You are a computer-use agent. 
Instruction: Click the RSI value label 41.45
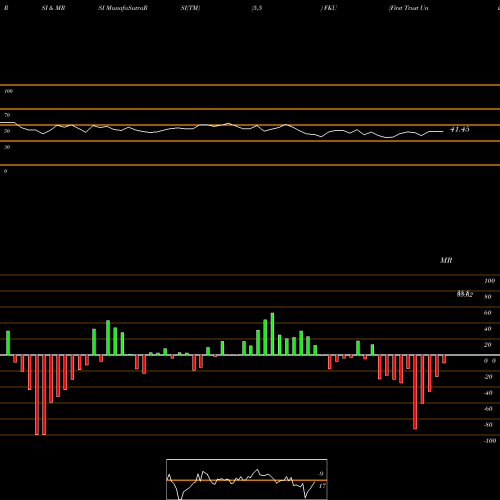tap(460, 129)
